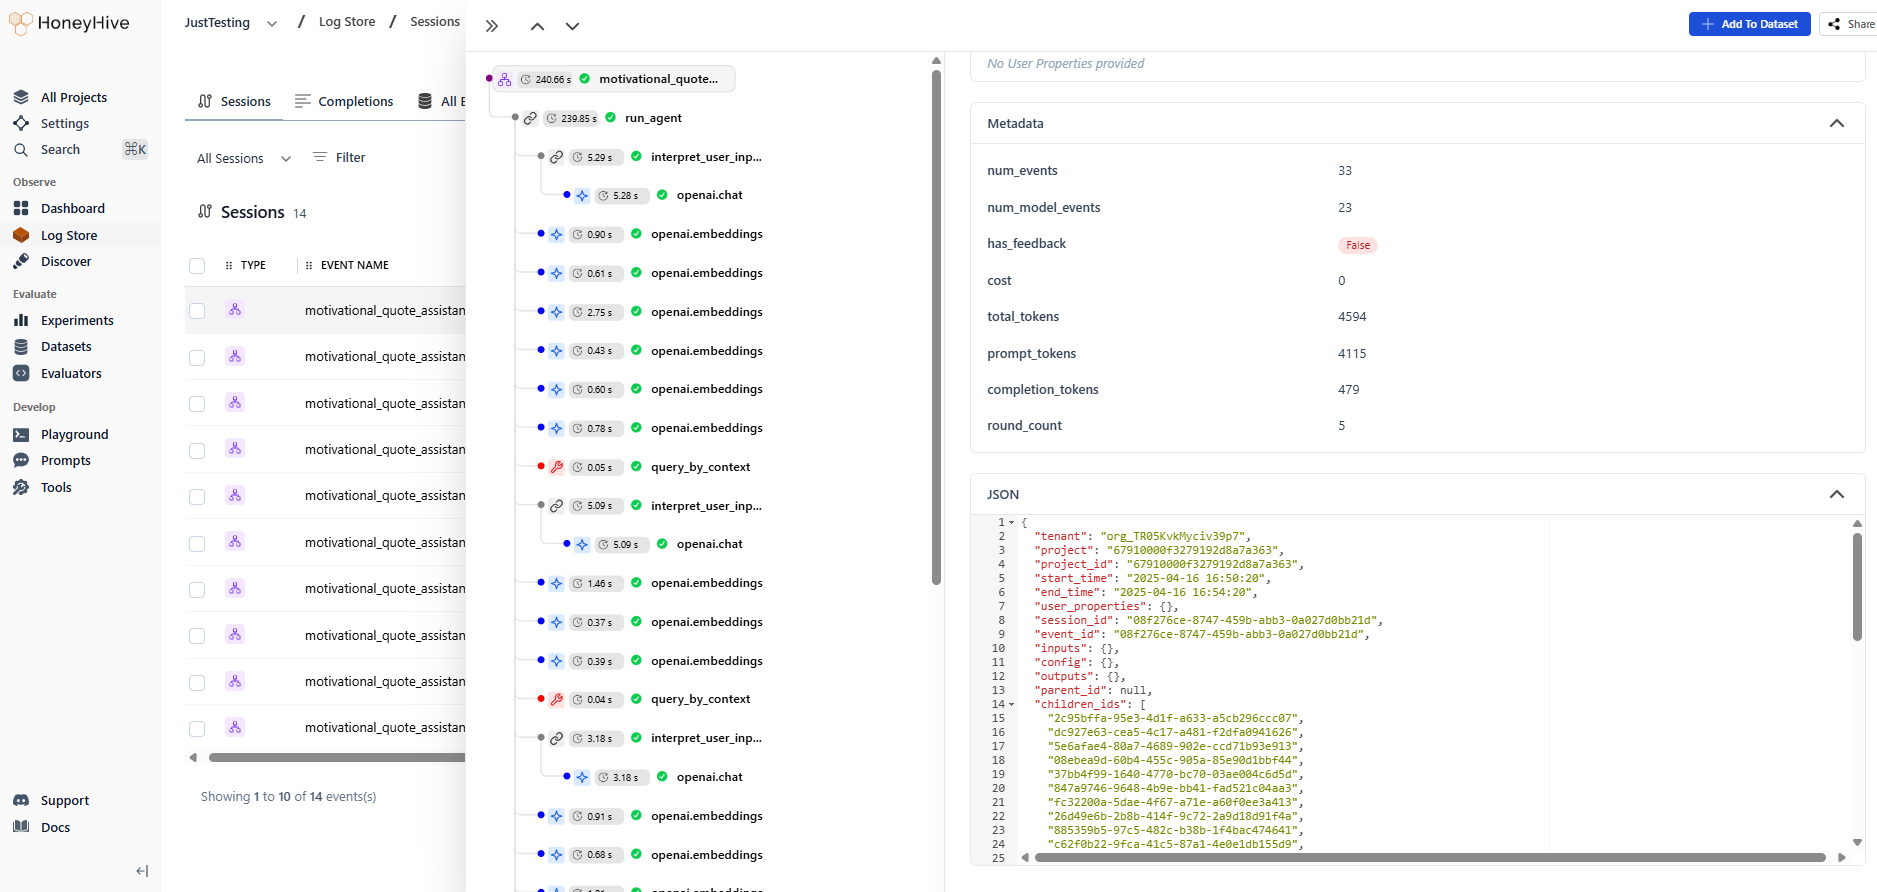
Task: Toggle select-all sessions checkbox
Action: (x=197, y=266)
